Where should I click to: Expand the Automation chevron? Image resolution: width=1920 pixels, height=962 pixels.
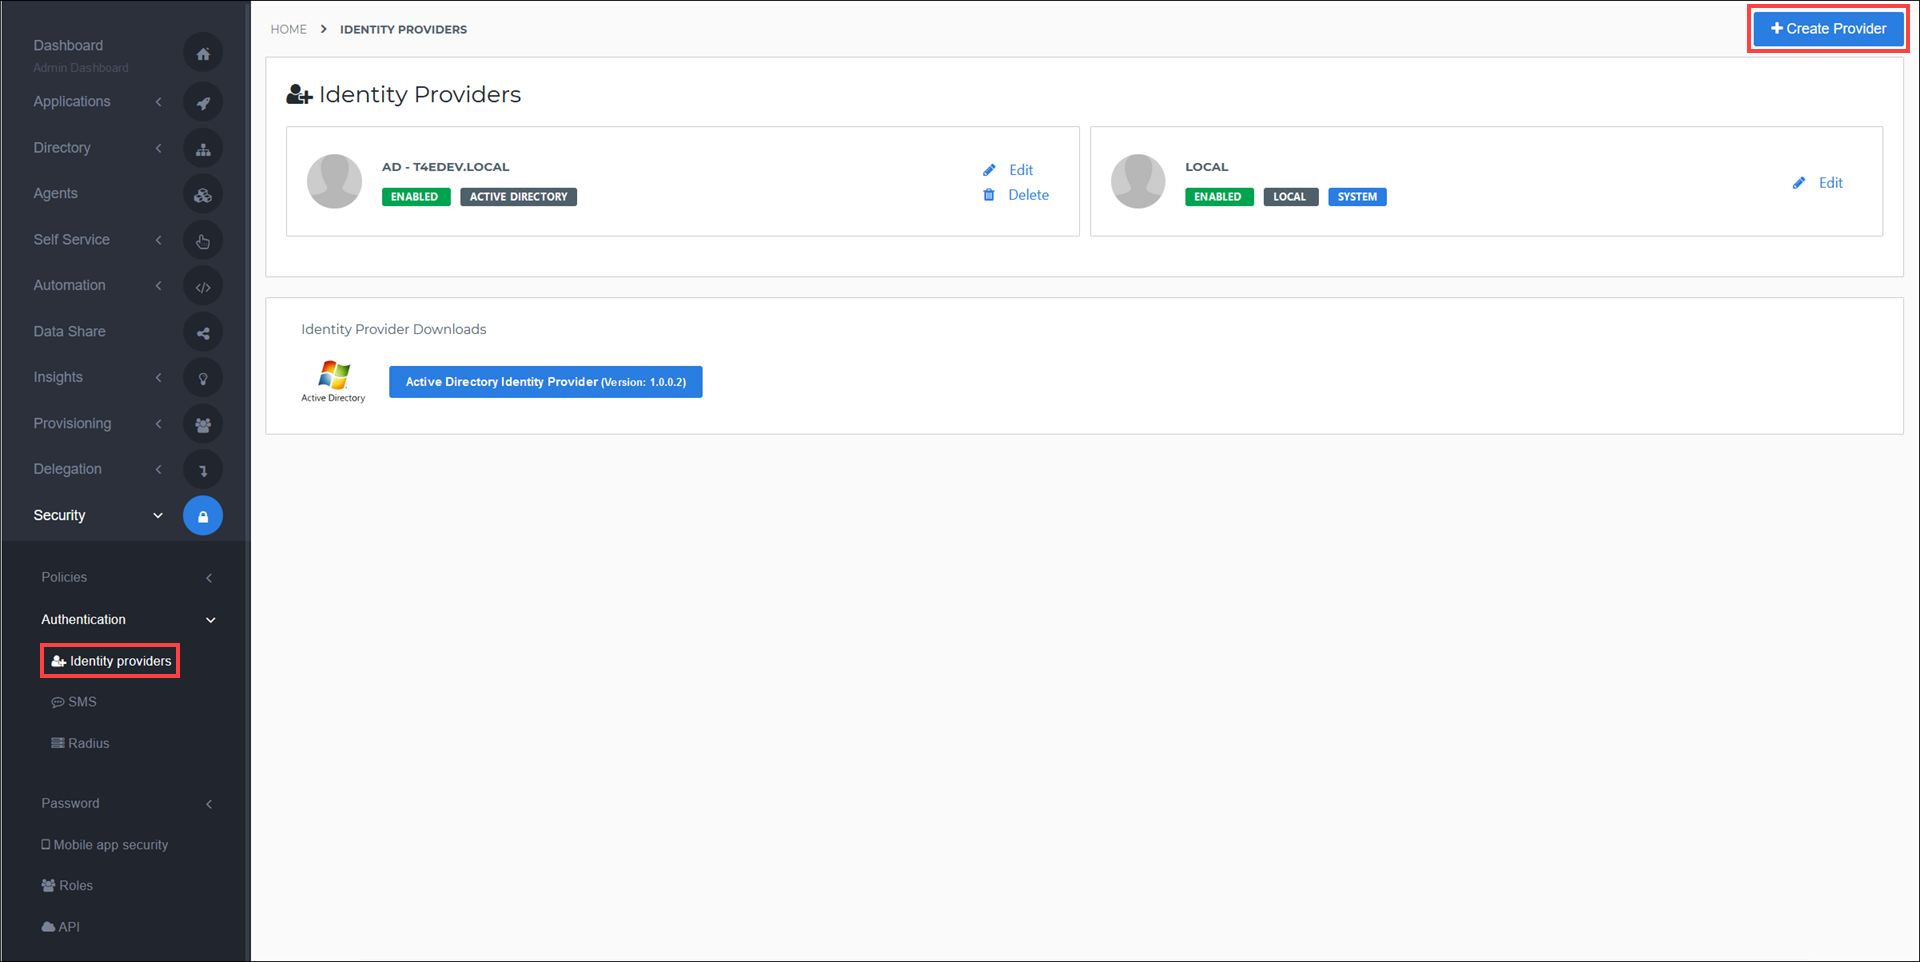pyautogui.click(x=158, y=286)
